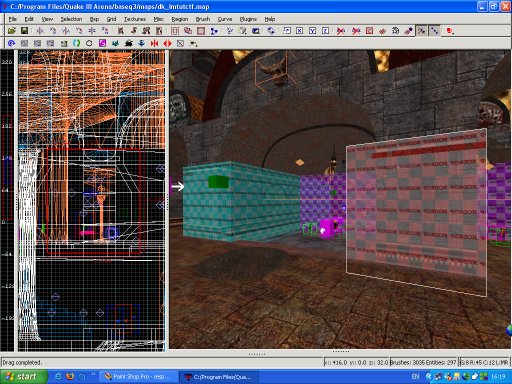Click the Select Complete Tall icon
This screenshot has height=384, width=512.
(x=121, y=31)
